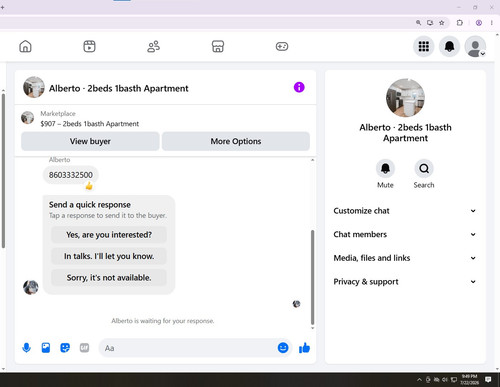
Task: Open the notifications bell in top bar
Action: pos(449,46)
